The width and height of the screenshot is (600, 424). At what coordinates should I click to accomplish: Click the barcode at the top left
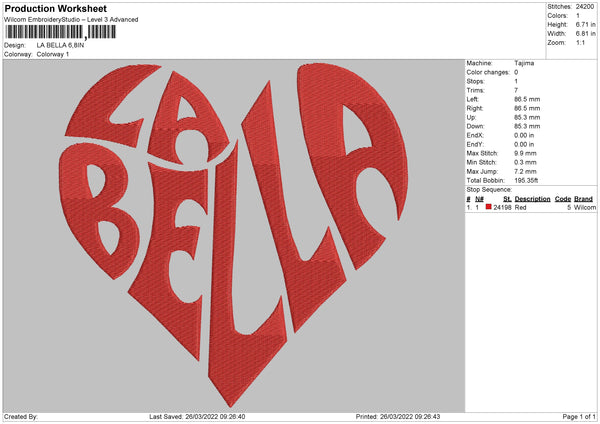click(x=60, y=32)
